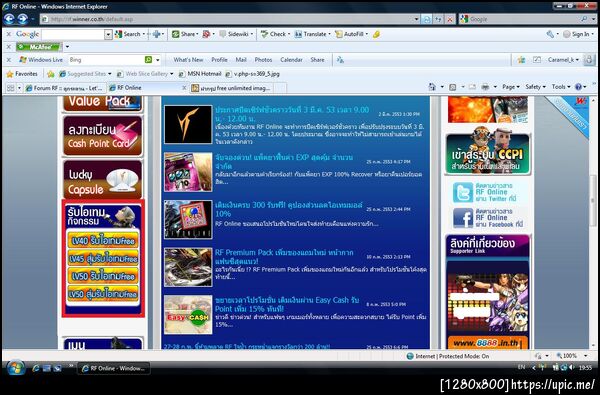Open Suggested Sites dropdown
This screenshot has width=600, height=395.
click(x=85, y=74)
